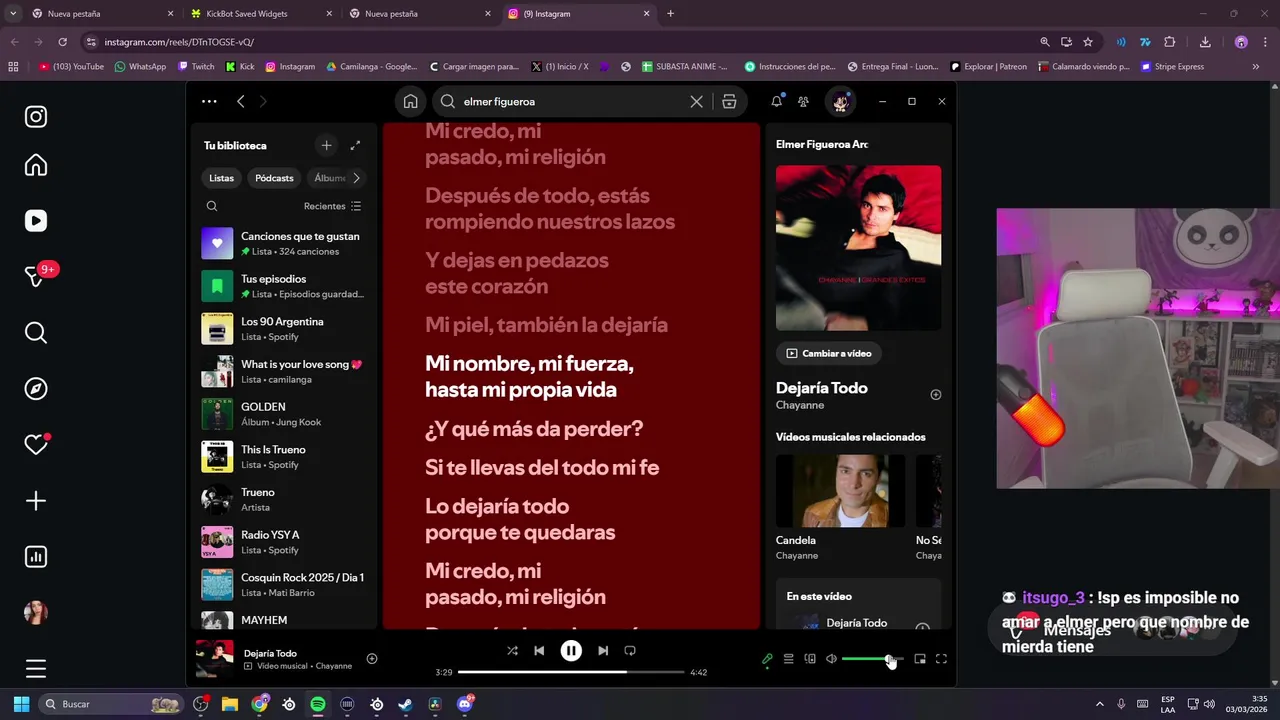This screenshot has height=720, width=1280.
Task: Click the Spotify search field
Action: click(x=570, y=101)
